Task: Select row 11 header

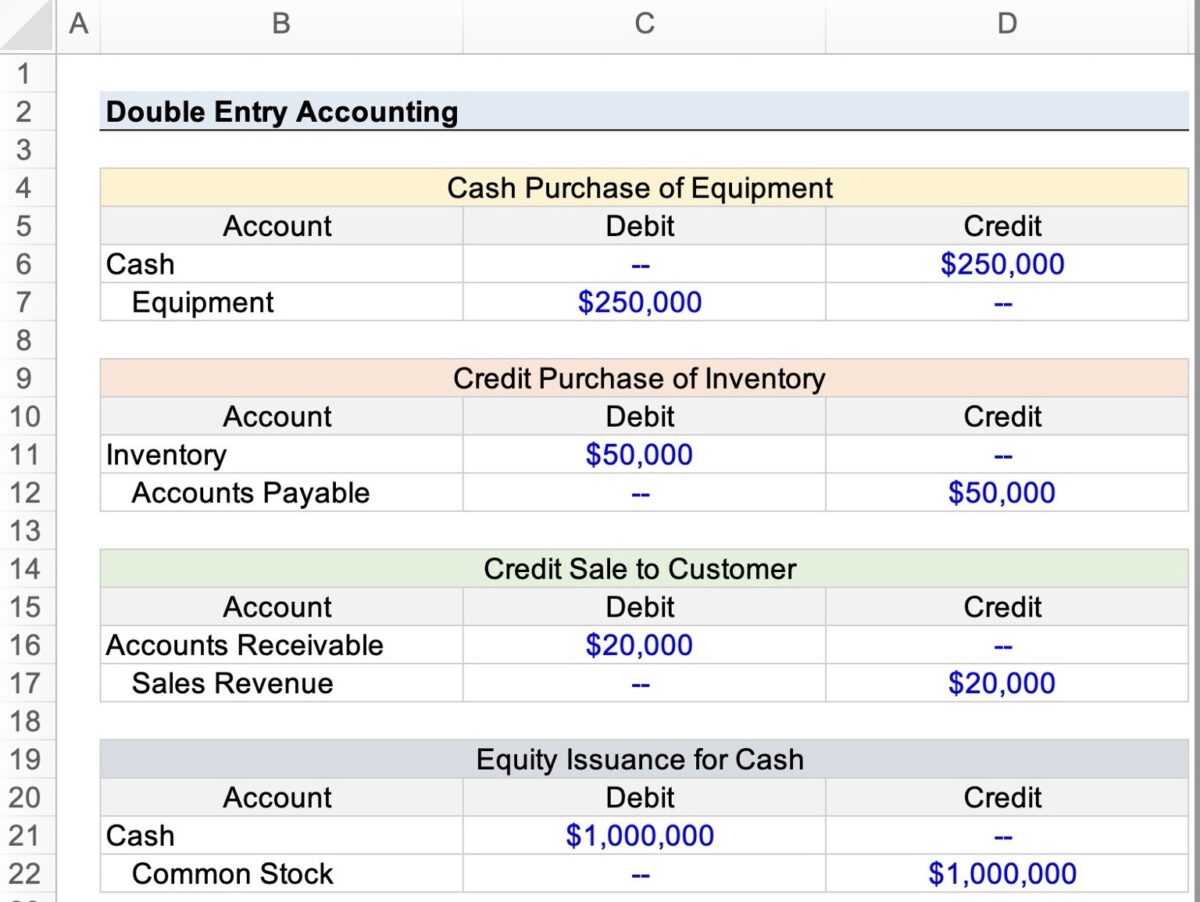Action: pos(25,455)
